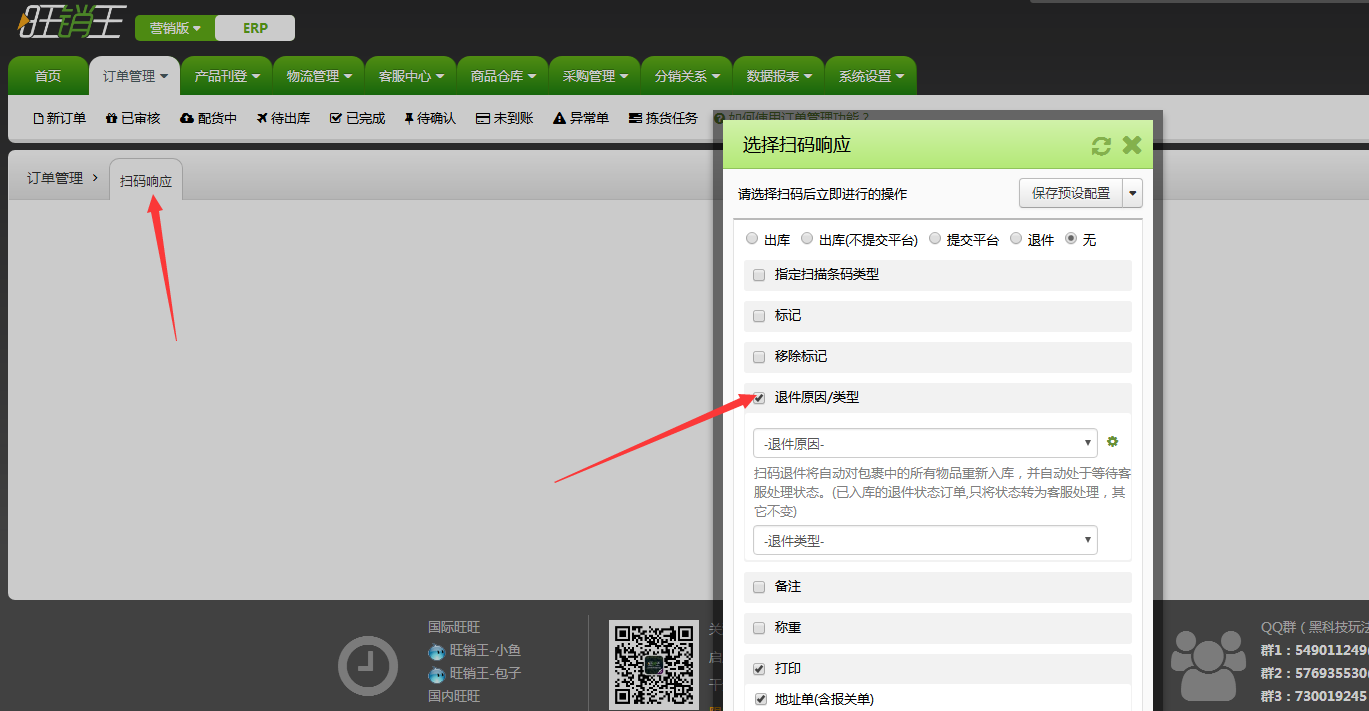This screenshot has height=711, width=1369.
Task: Expand the 系统设置 menu
Action: coord(870,76)
